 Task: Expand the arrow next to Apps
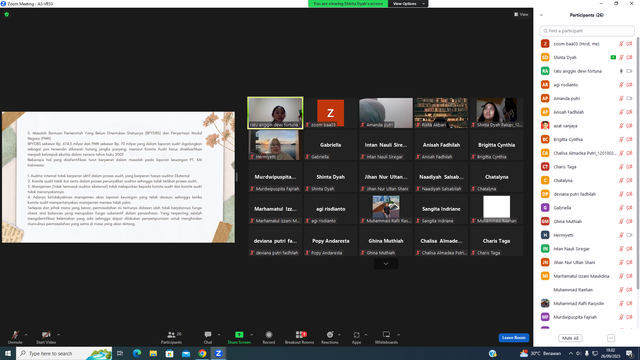(366, 335)
